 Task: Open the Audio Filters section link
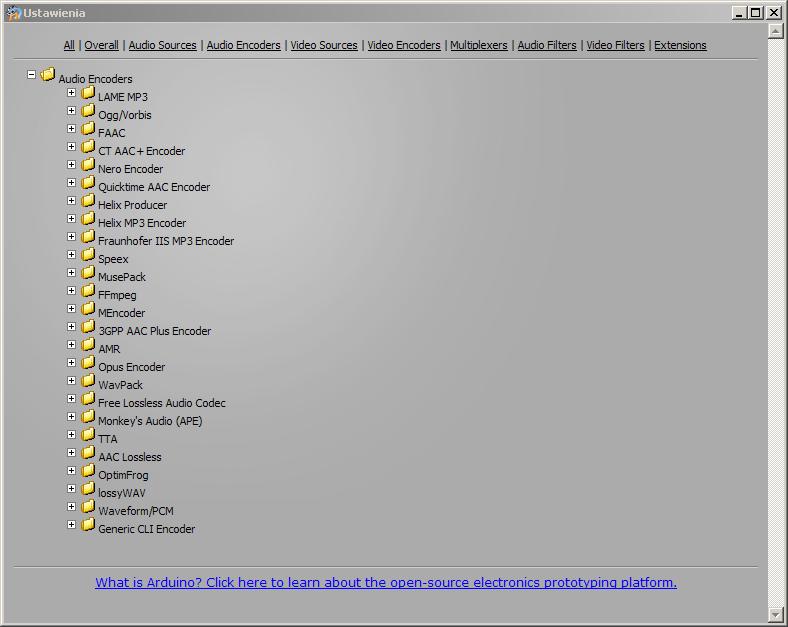547,45
